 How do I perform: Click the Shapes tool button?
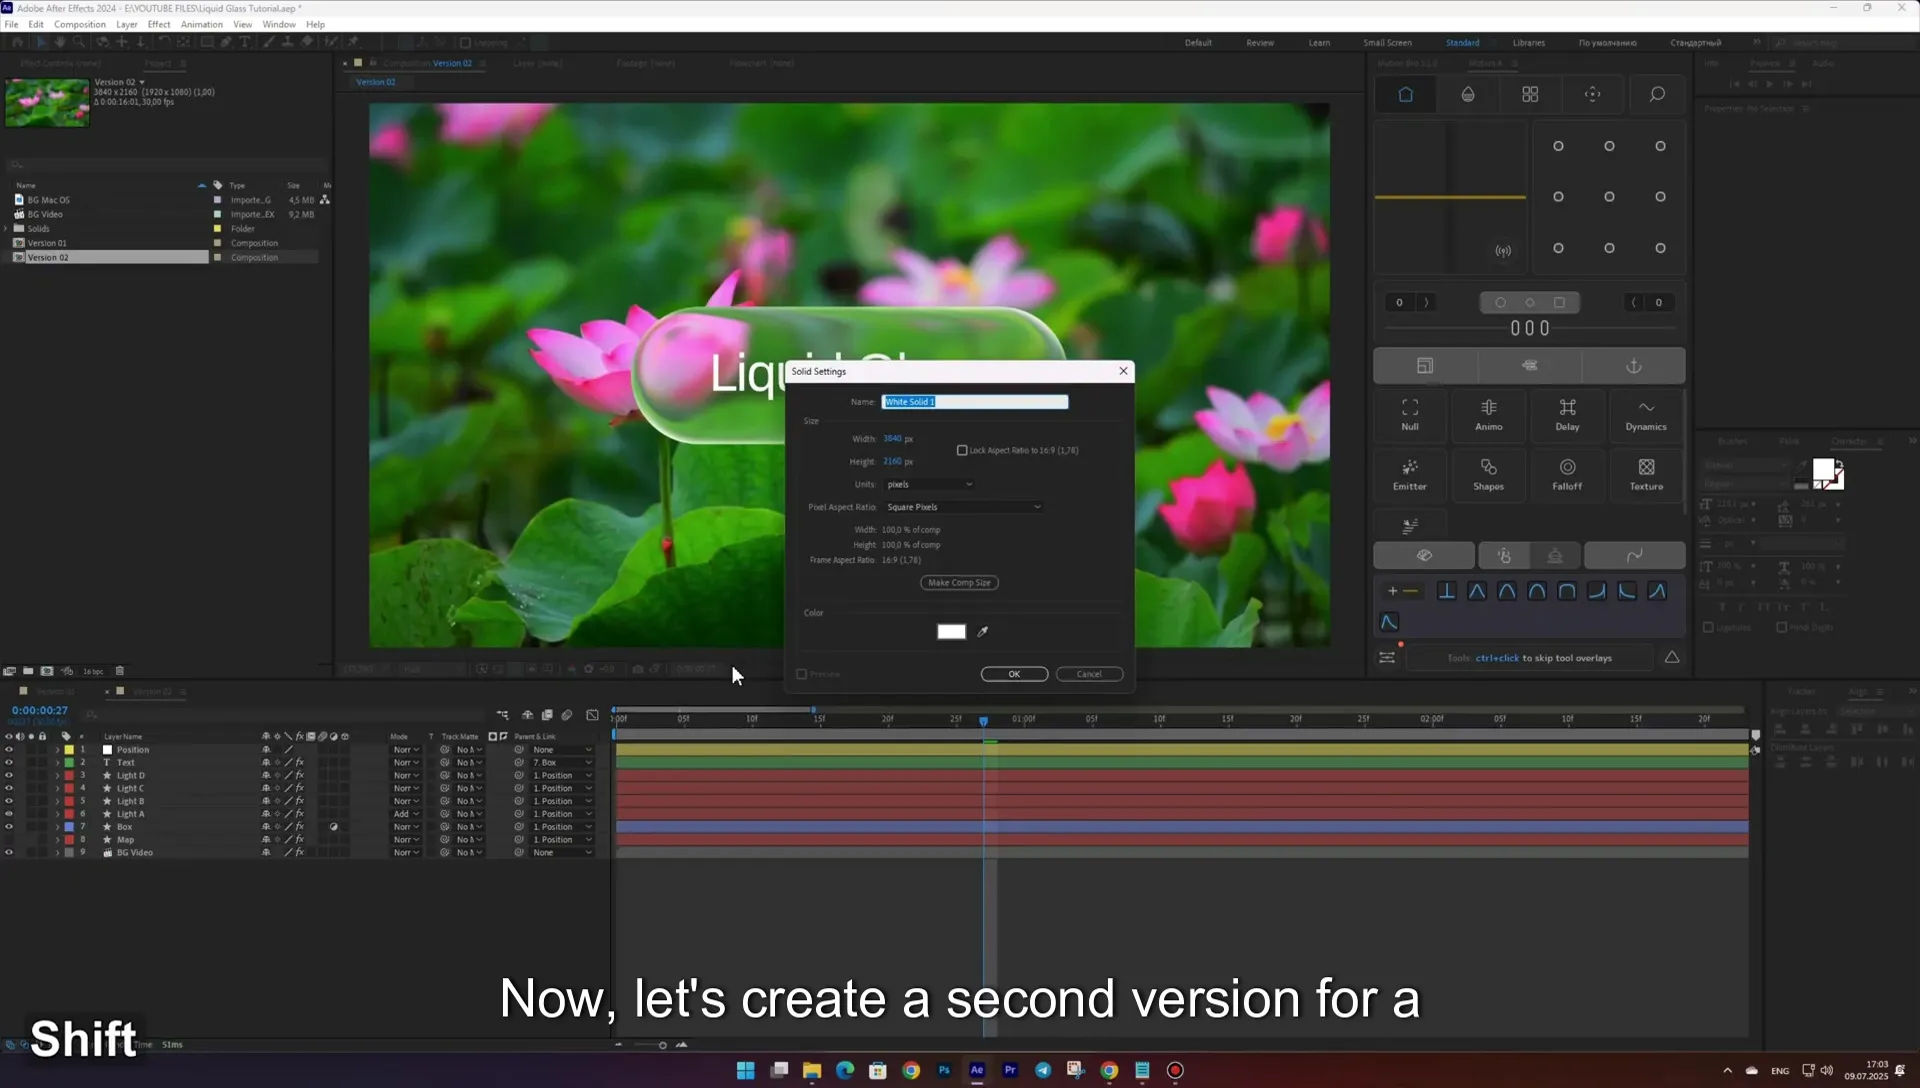tap(1488, 474)
